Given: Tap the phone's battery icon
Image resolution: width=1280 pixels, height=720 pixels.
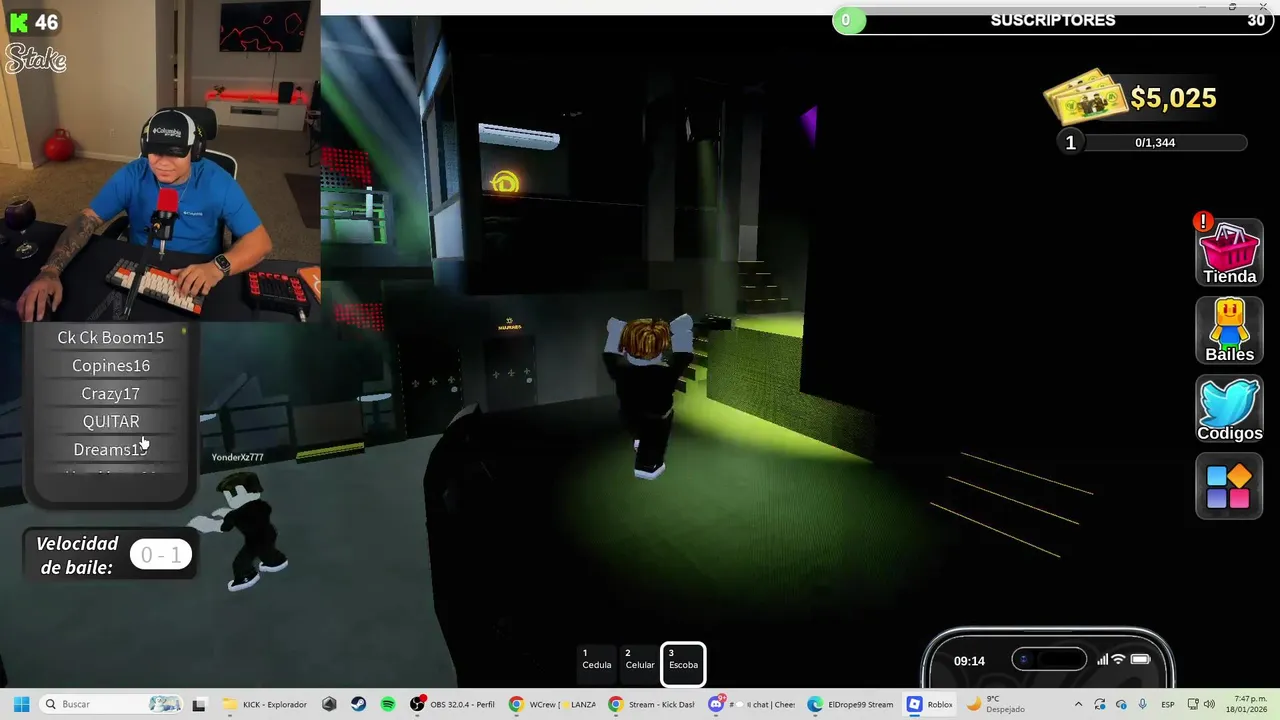Looking at the screenshot, I should [1140, 660].
